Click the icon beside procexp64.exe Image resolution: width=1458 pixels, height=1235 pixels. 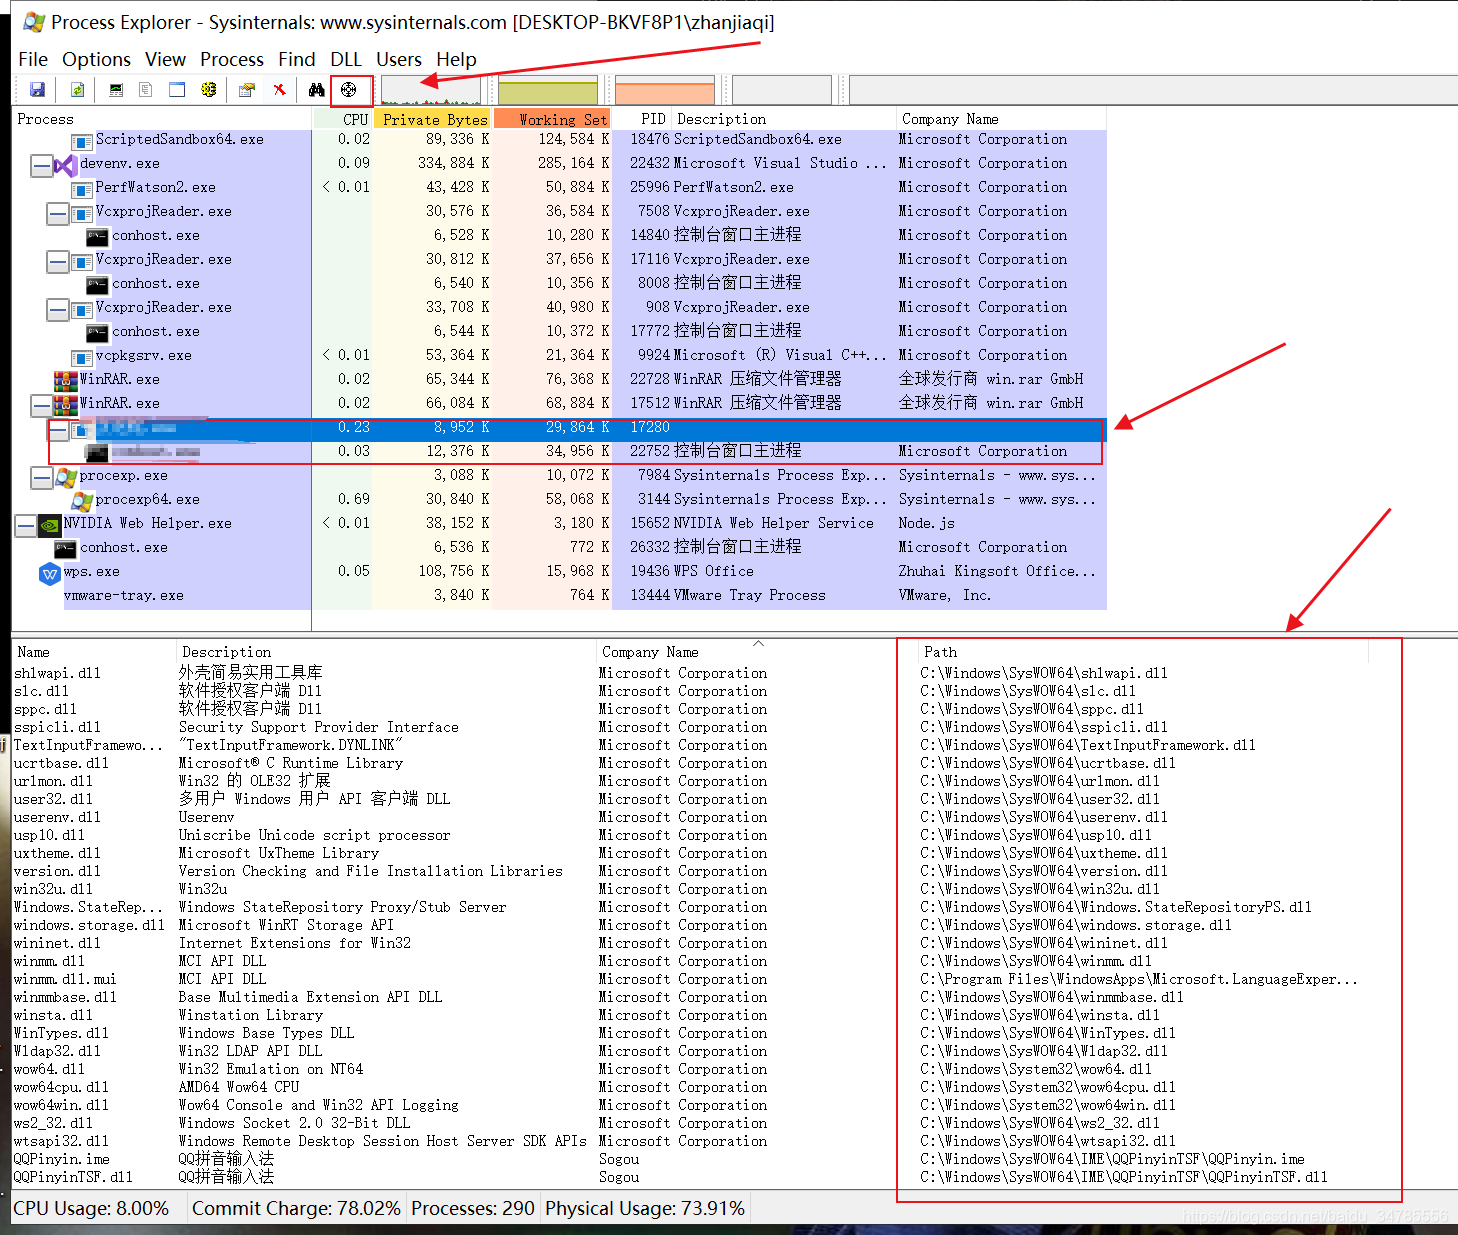coord(82,500)
